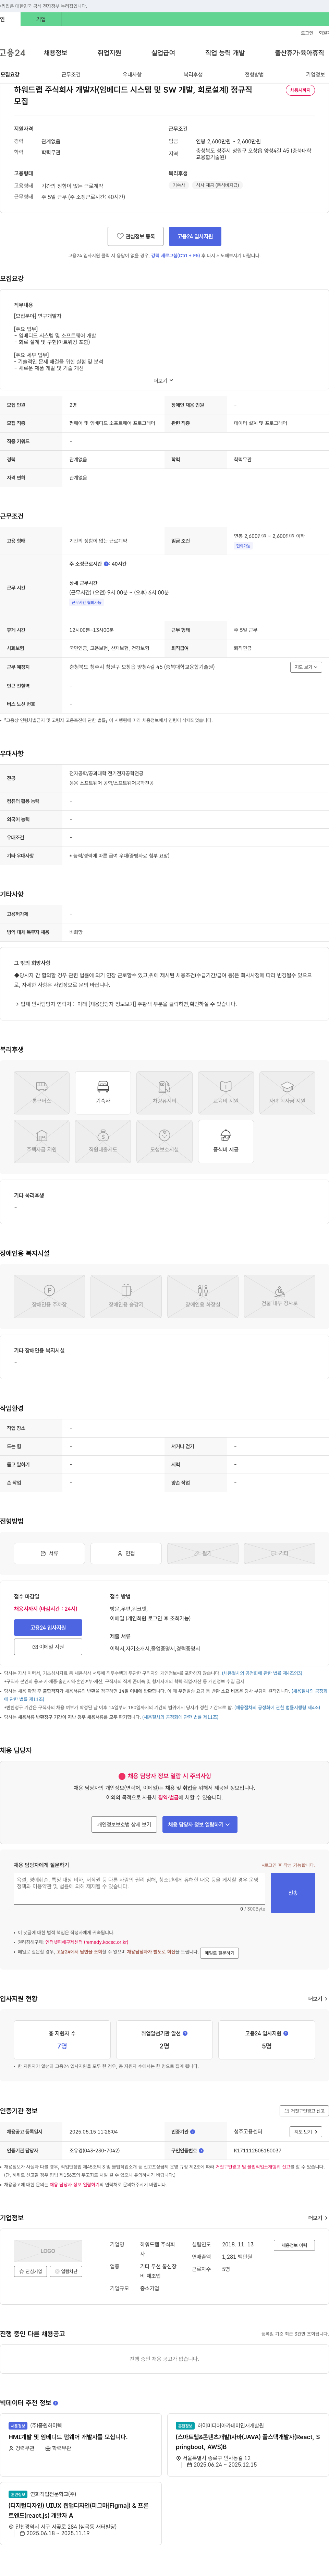Click the 관심기업 star button
Viewport: 329px width, 2576px height.
[x=30, y=2271]
